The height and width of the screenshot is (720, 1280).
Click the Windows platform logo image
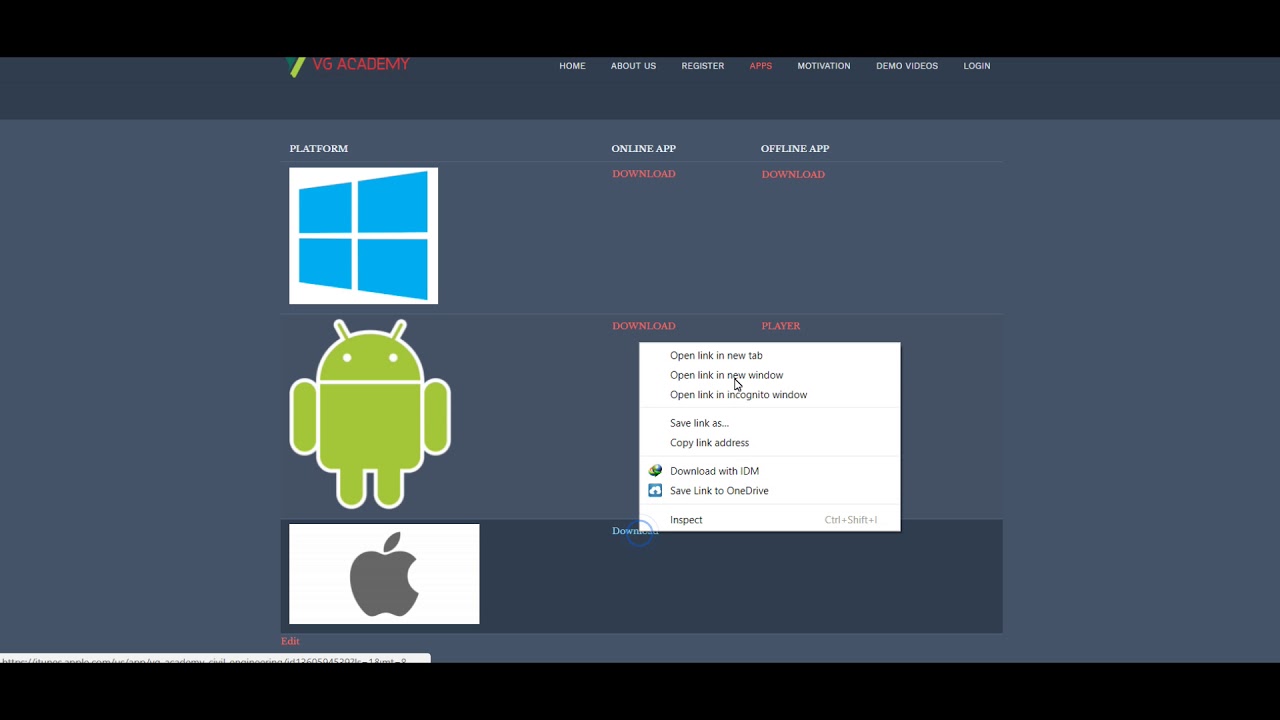[364, 236]
